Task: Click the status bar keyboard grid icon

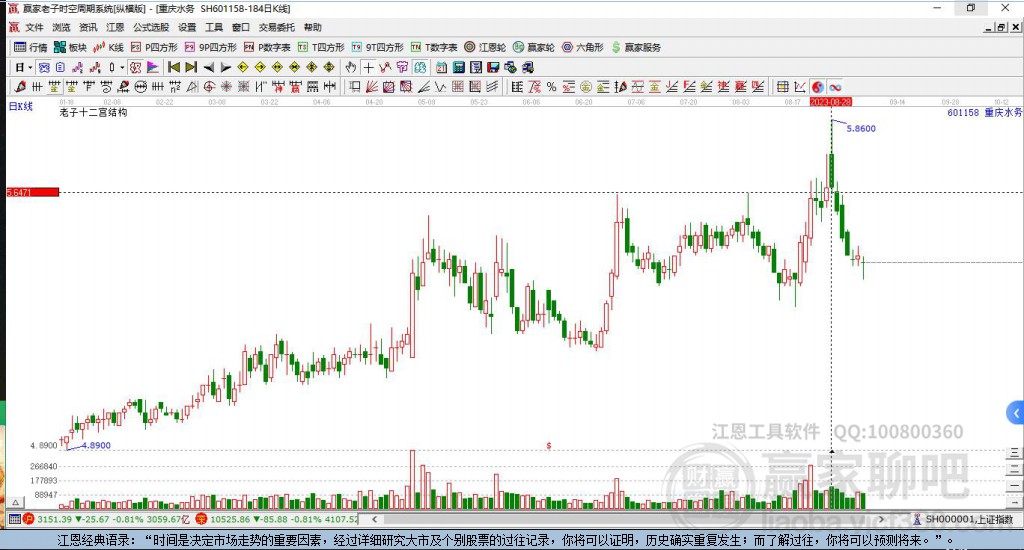Action: (x=14, y=519)
